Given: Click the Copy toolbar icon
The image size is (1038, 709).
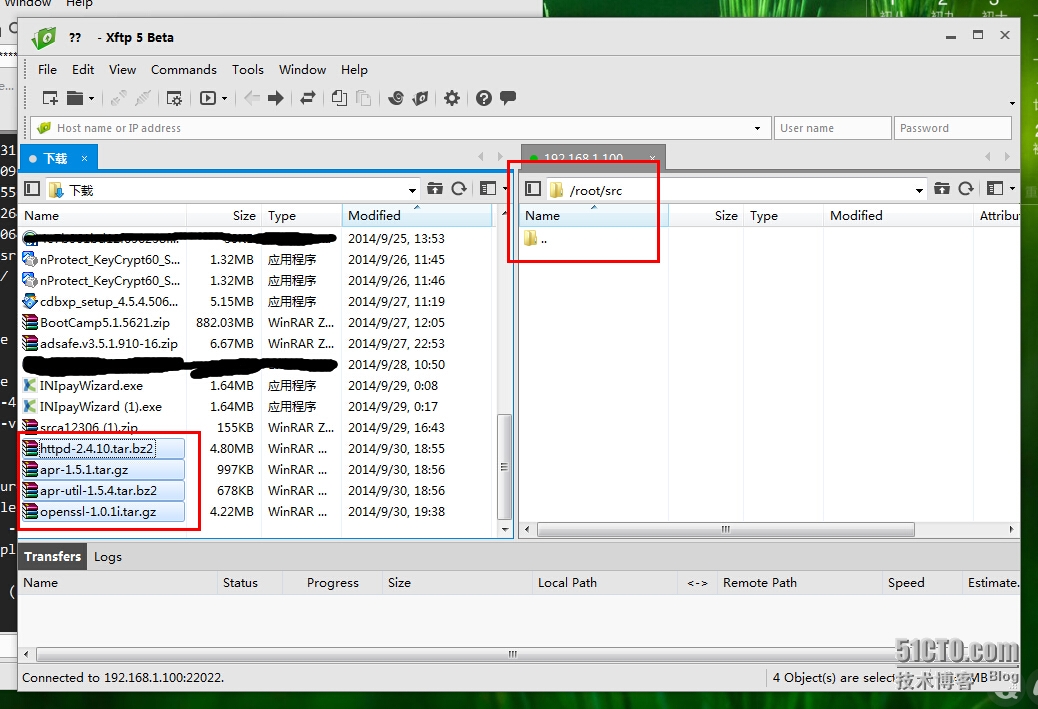Looking at the screenshot, I should pyautogui.click(x=339, y=98).
